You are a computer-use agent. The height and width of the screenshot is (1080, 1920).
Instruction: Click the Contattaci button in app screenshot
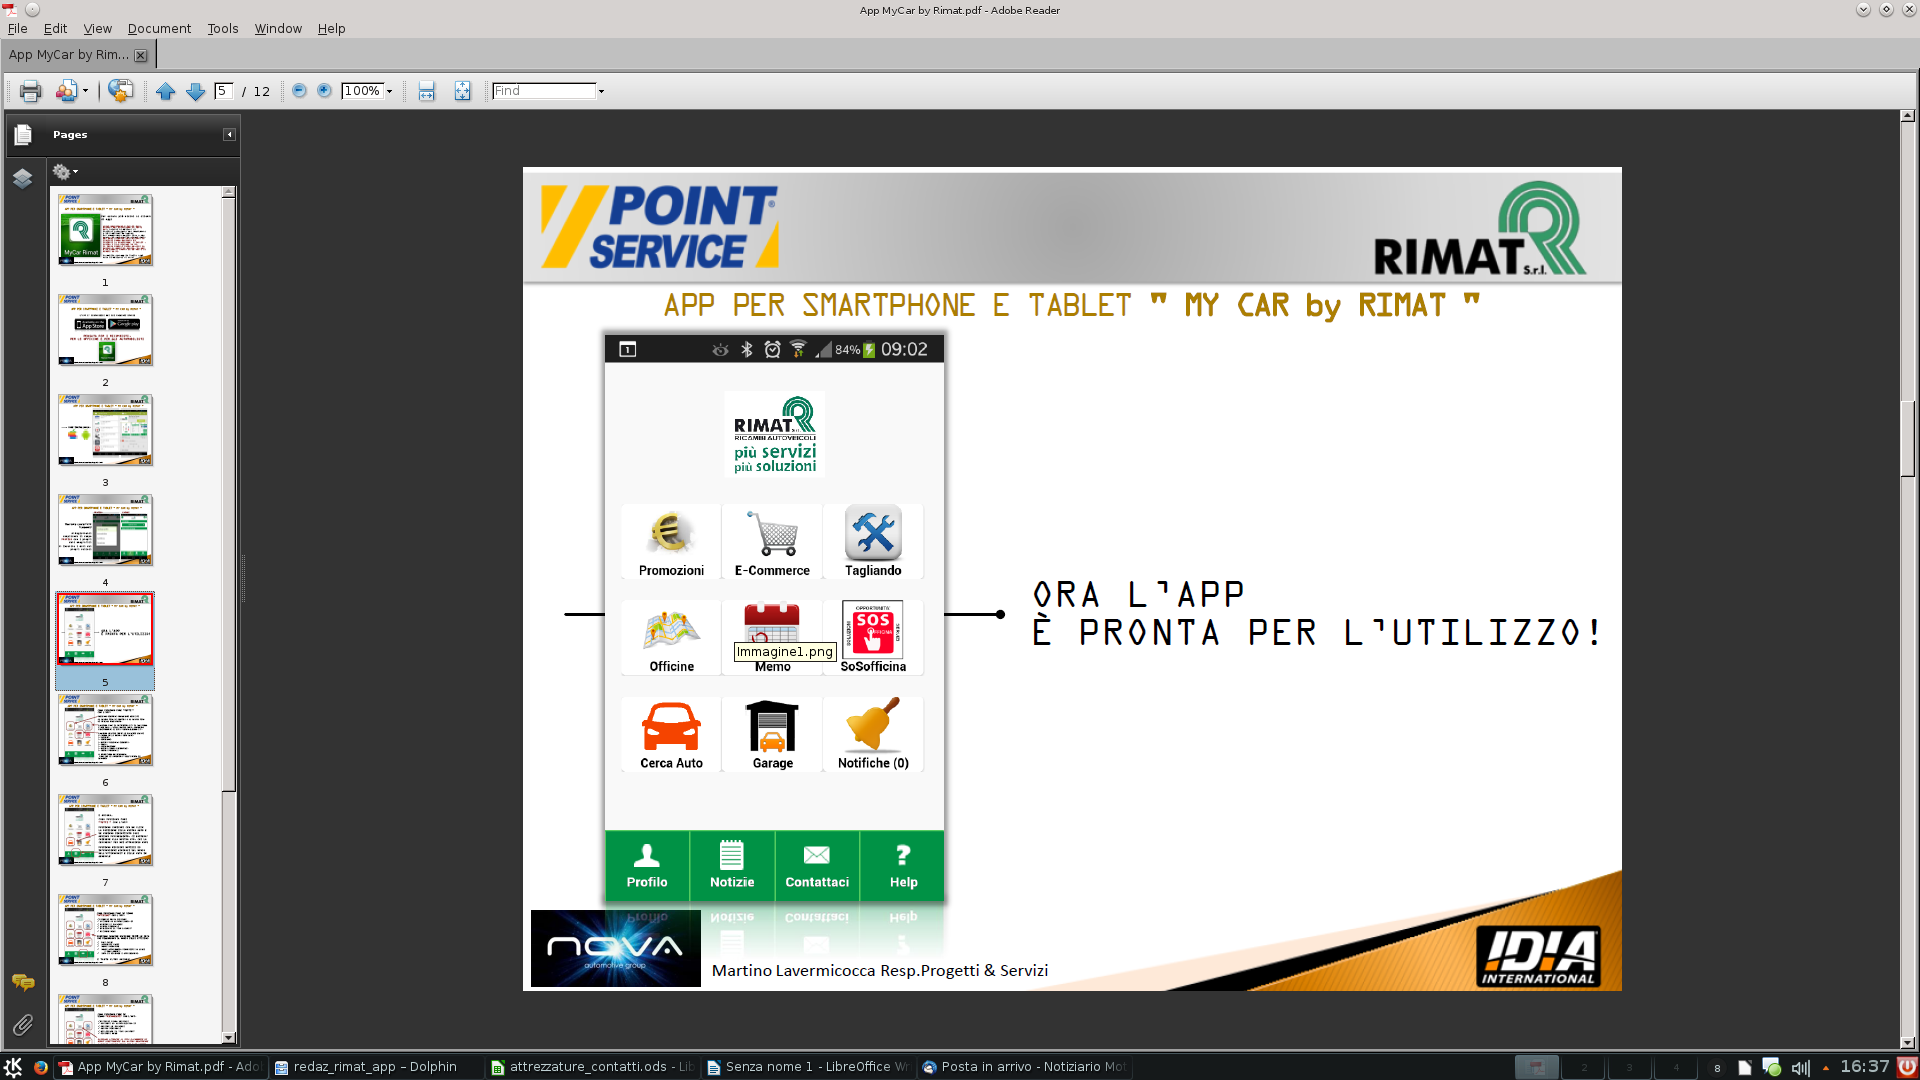[x=817, y=865]
